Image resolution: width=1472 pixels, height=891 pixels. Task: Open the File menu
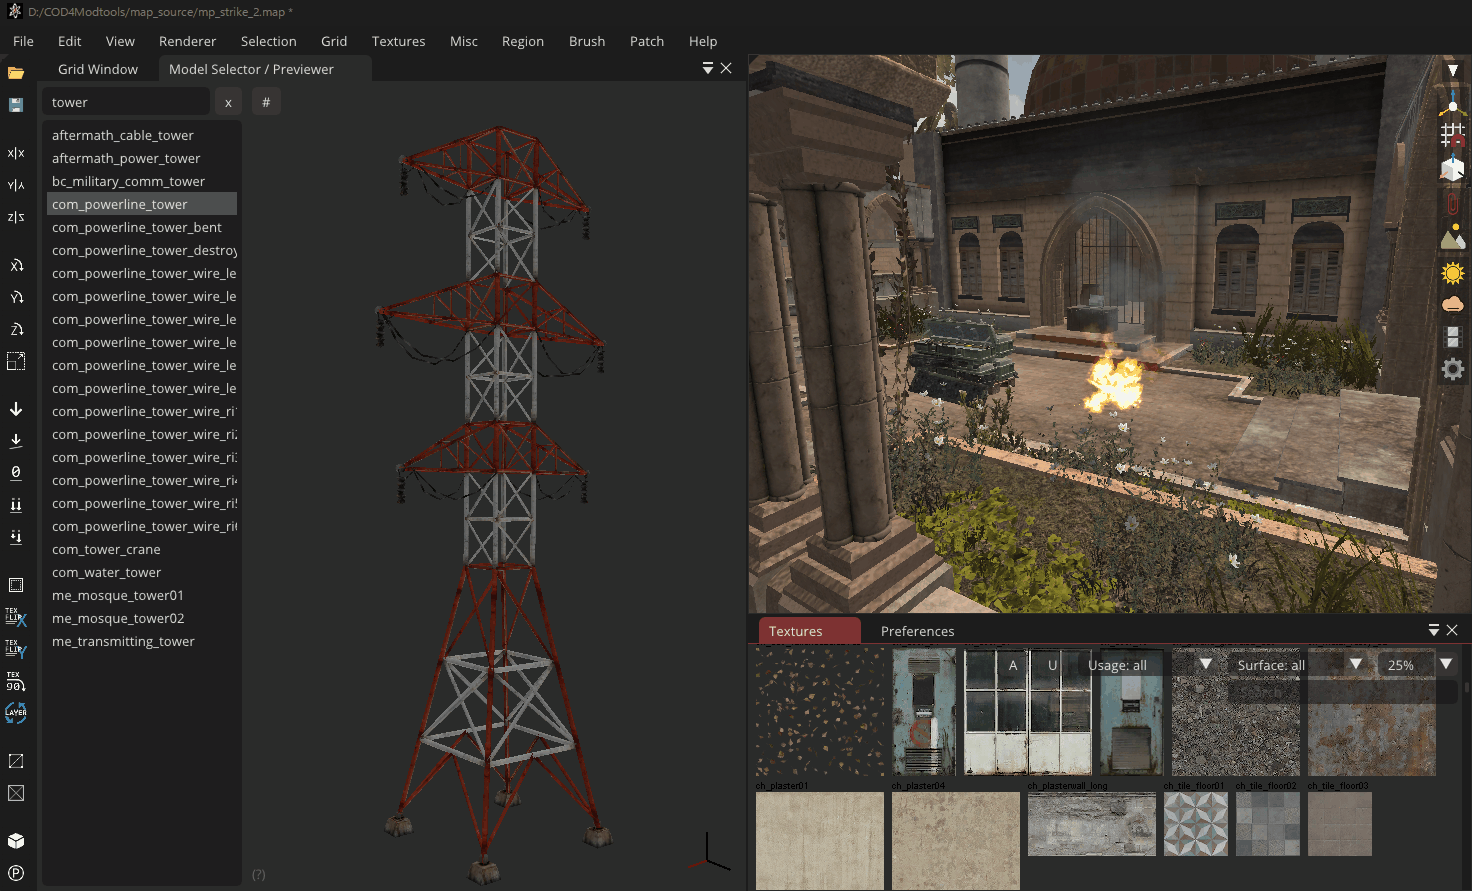coord(23,41)
